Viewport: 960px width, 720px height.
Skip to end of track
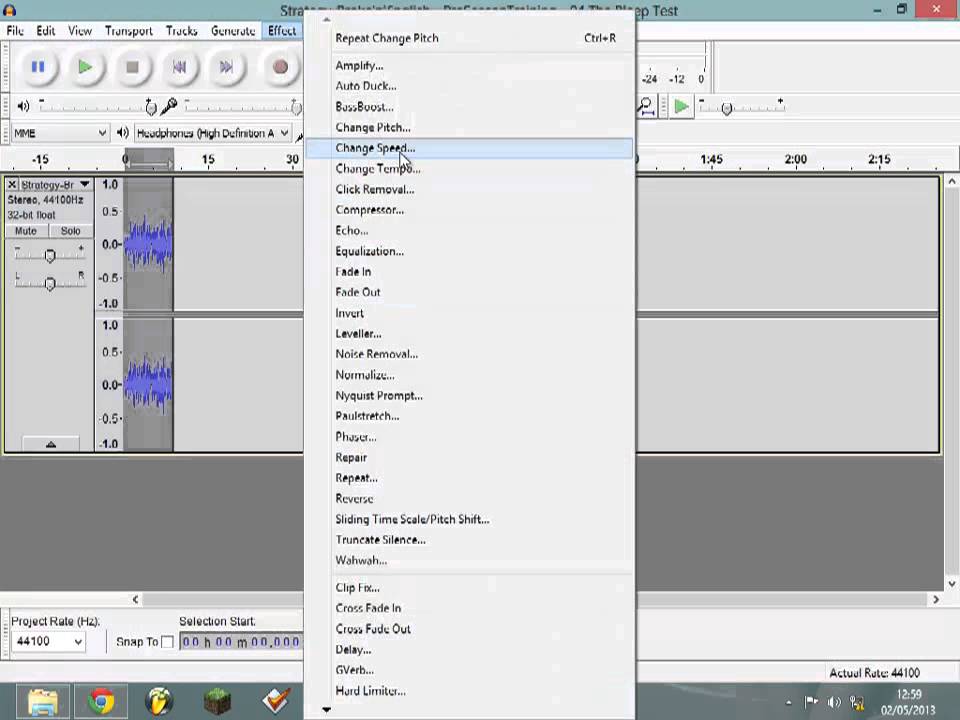[226, 67]
